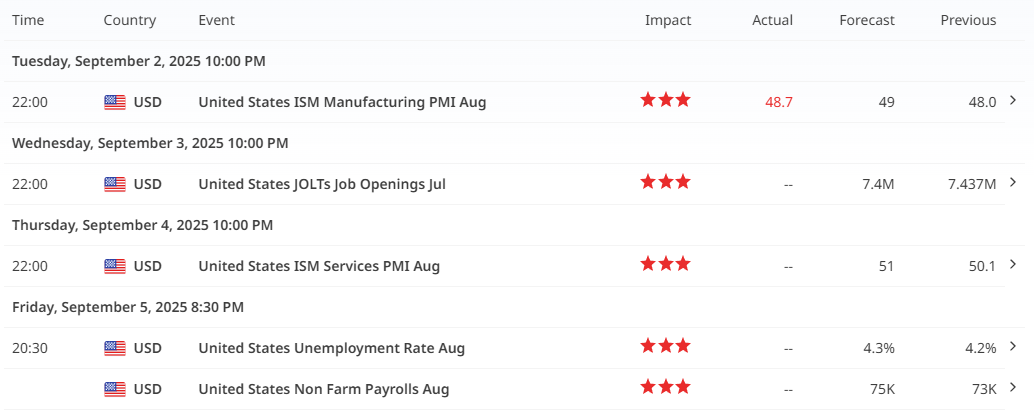Click impact stars for Non Farm Payrolls
The height and width of the screenshot is (412, 1034).
point(665,387)
